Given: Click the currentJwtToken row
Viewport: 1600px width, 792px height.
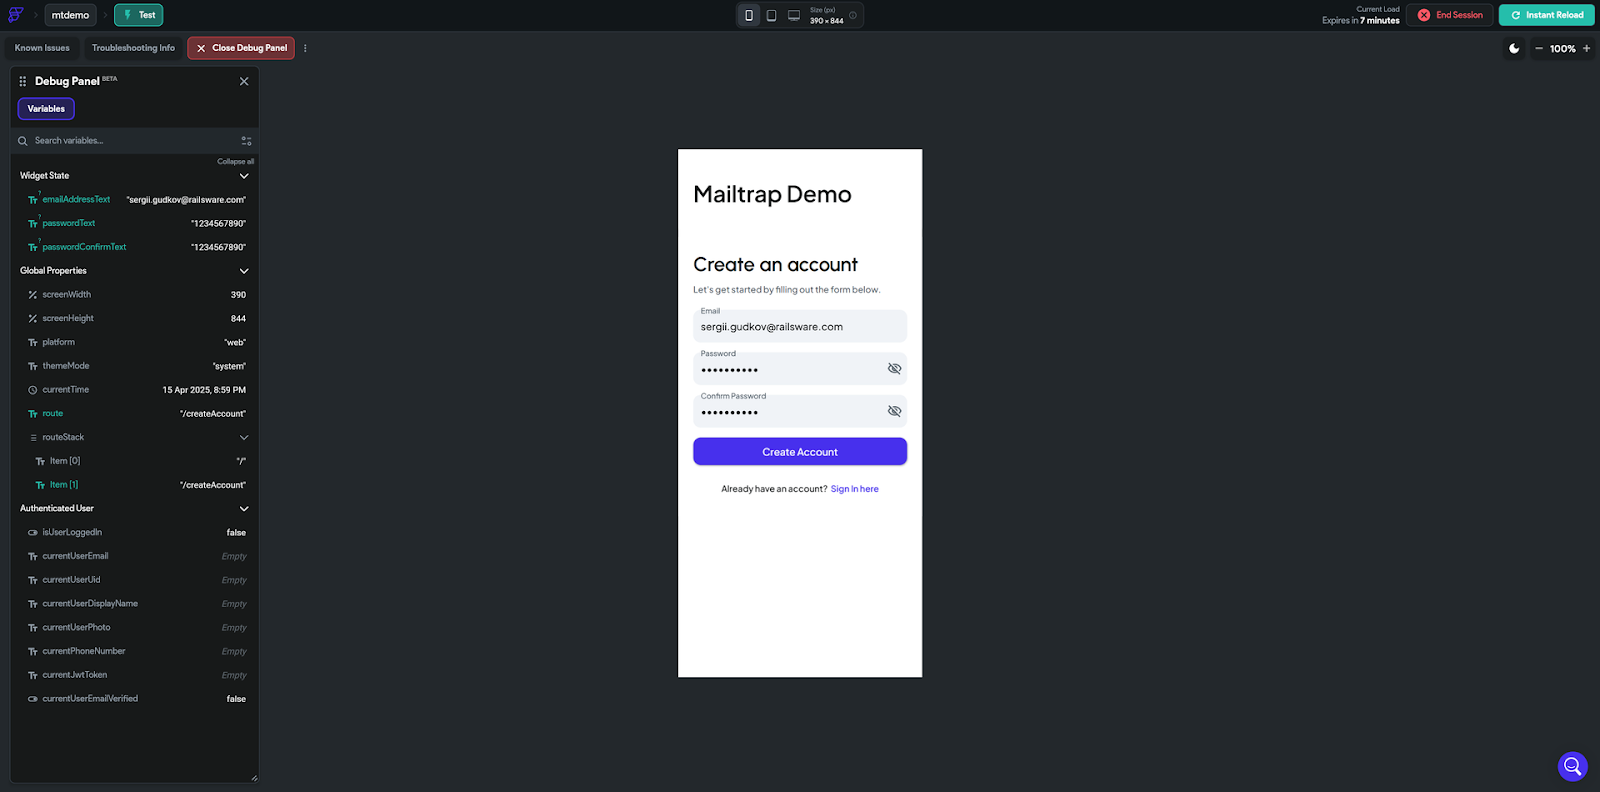Looking at the screenshot, I should pyautogui.click(x=136, y=675).
